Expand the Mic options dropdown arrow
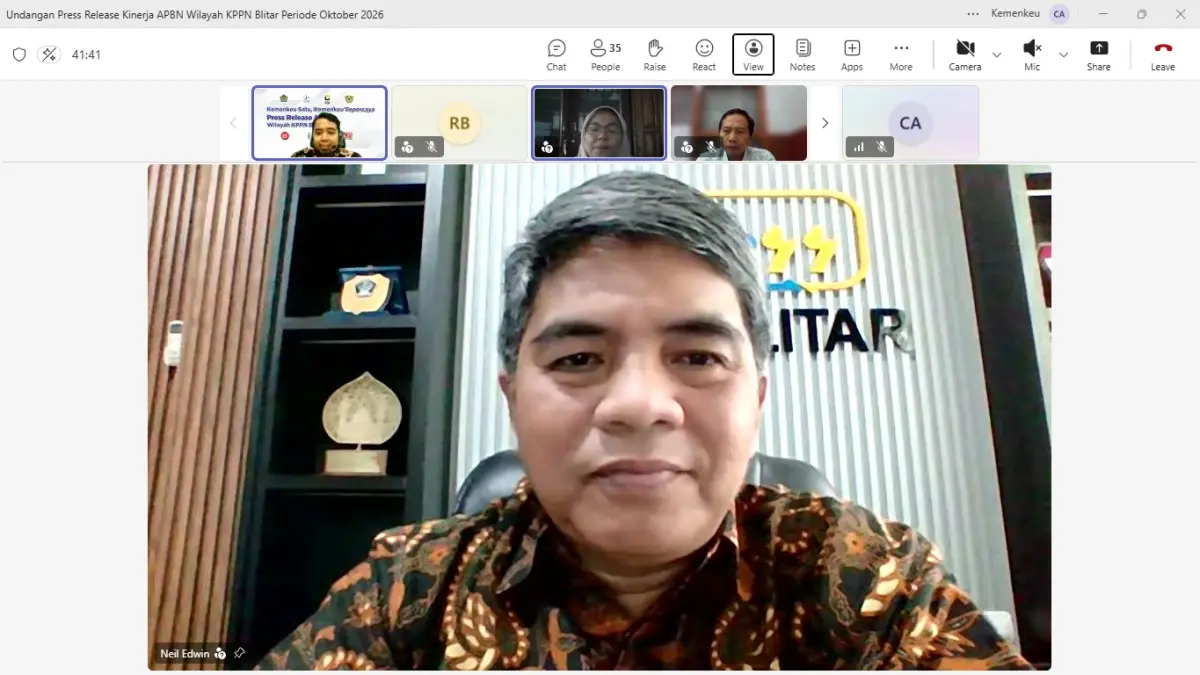Image resolution: width=1200 pixels, height=675 pixels. pos(1064,55)
